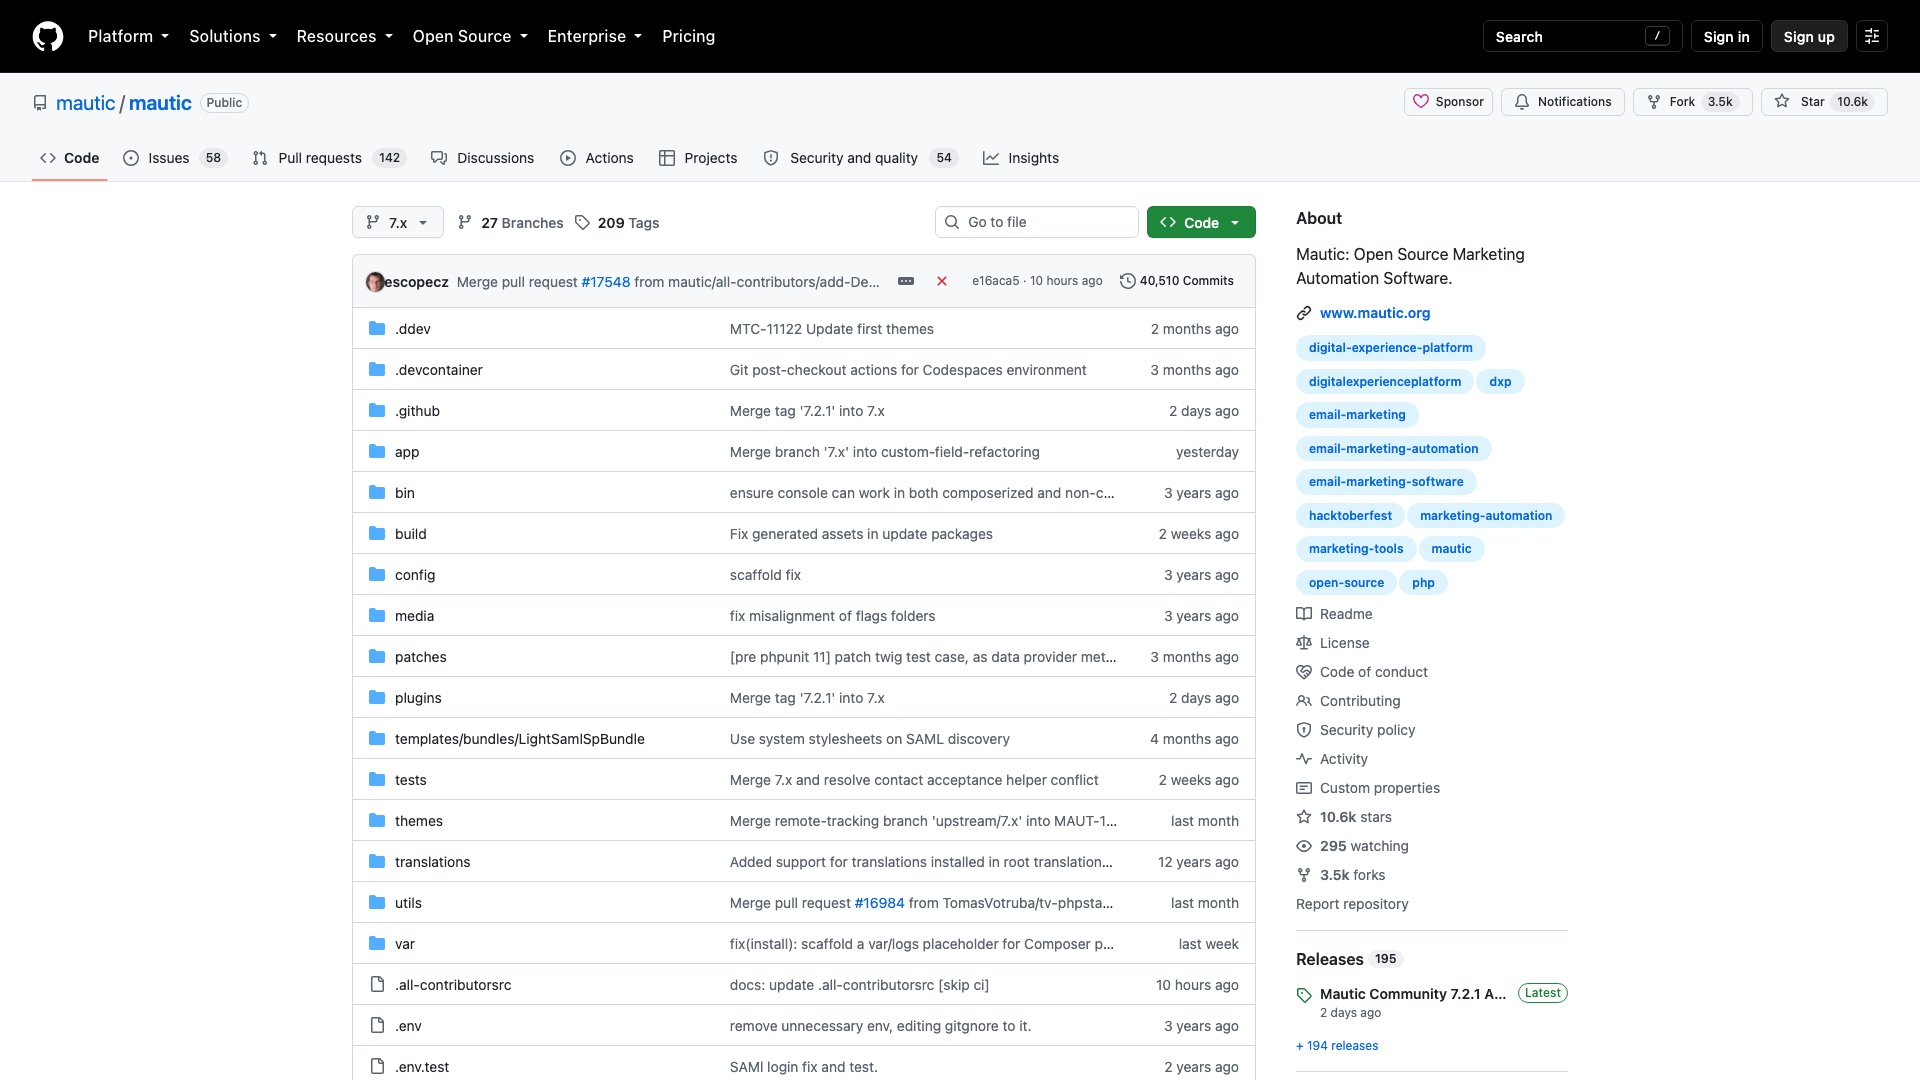
Task: Open the Security and quality tab
Action: click(860, 158)
